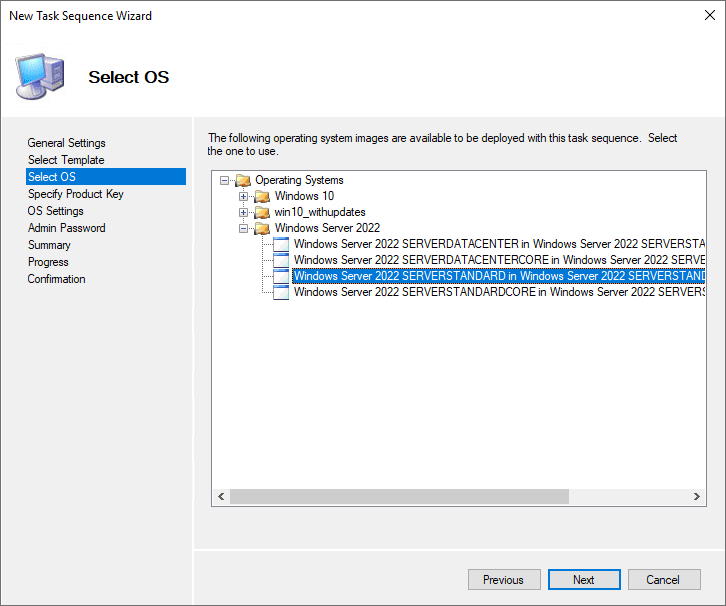Click the selected SERVERSTANDARD image icon
Image resolution: width=726 pixels, height=606 pixels.
(281, 276)
